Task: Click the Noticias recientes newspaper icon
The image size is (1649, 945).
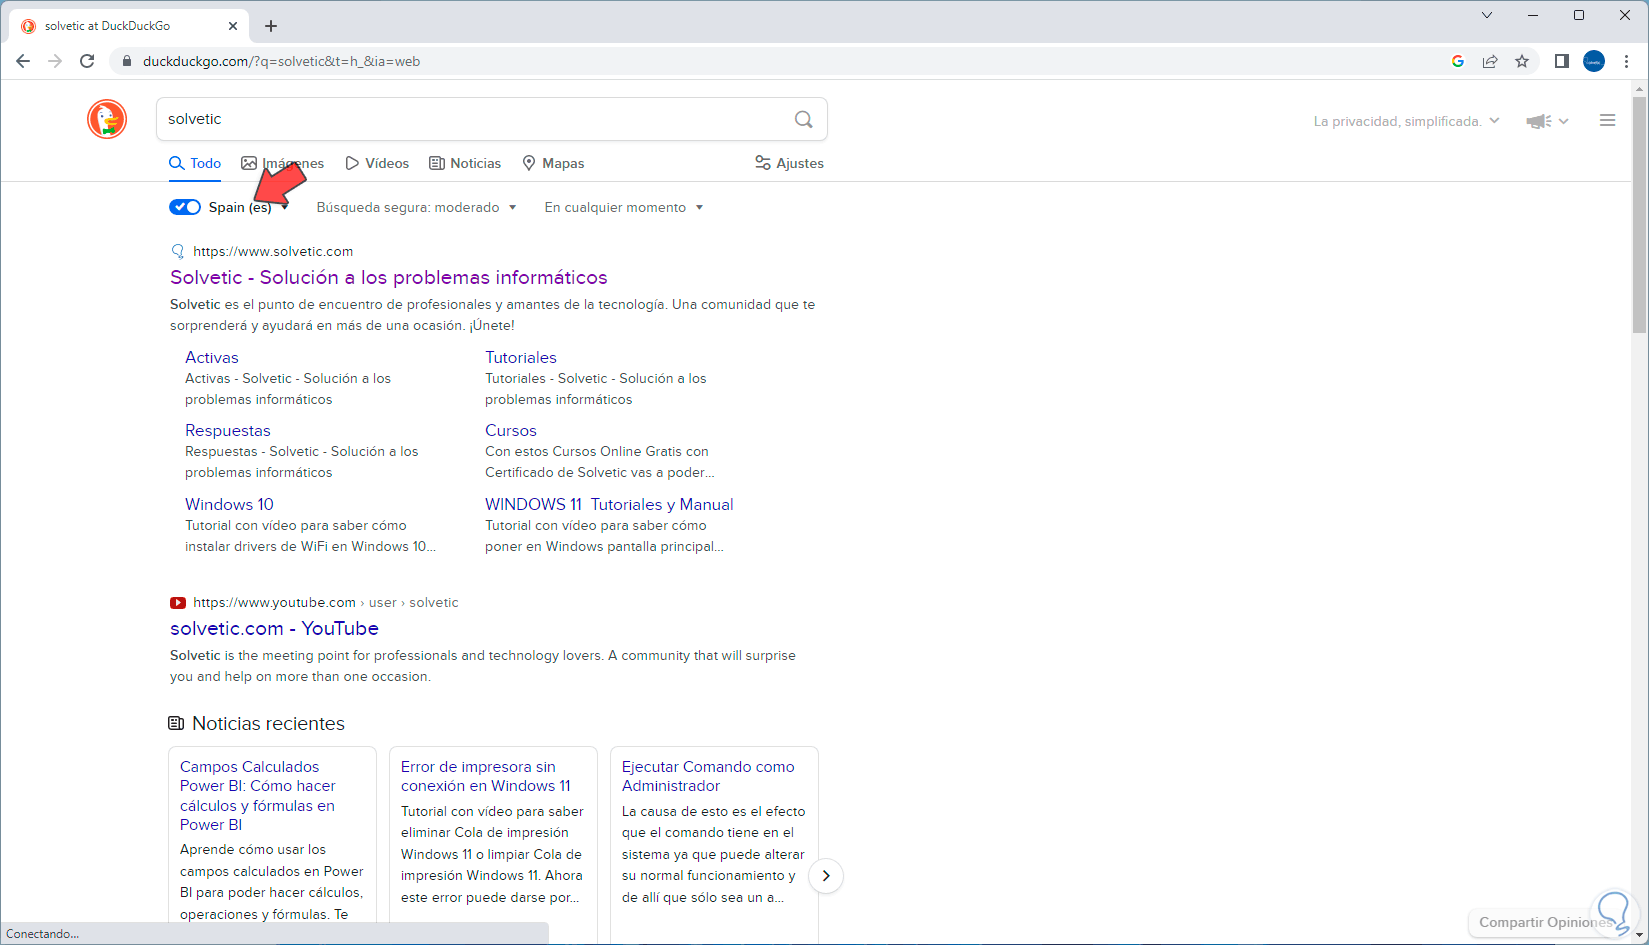Action: pyautogui.click(x=176, y=723)
